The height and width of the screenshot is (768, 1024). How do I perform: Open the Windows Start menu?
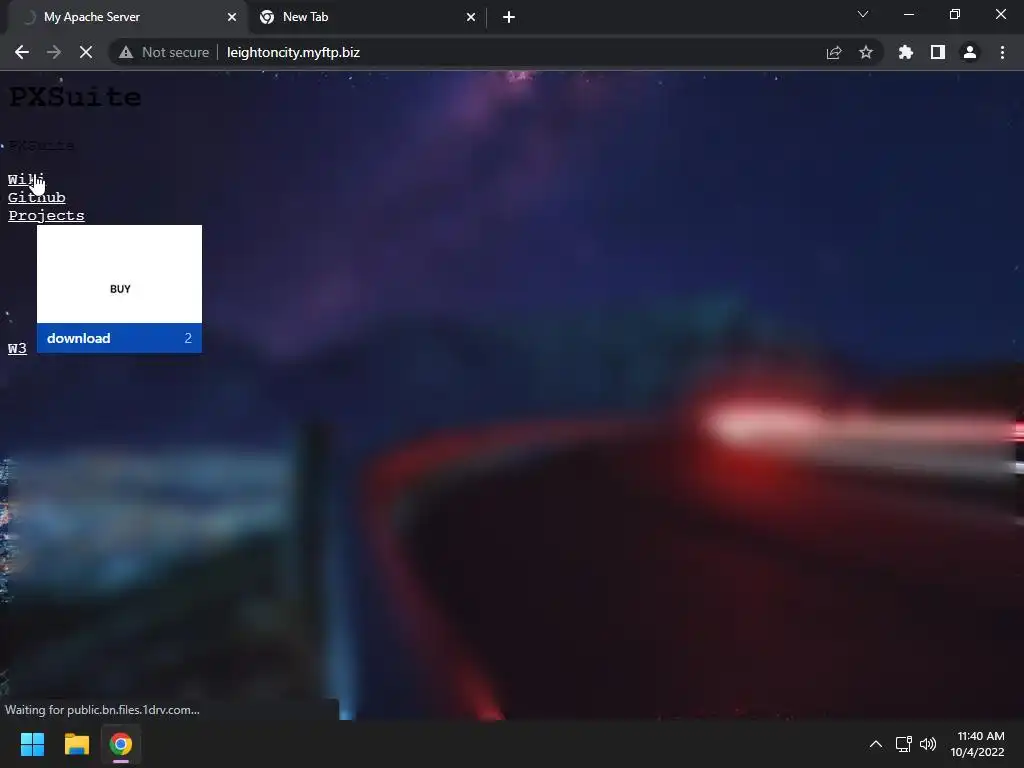[32, 744]
